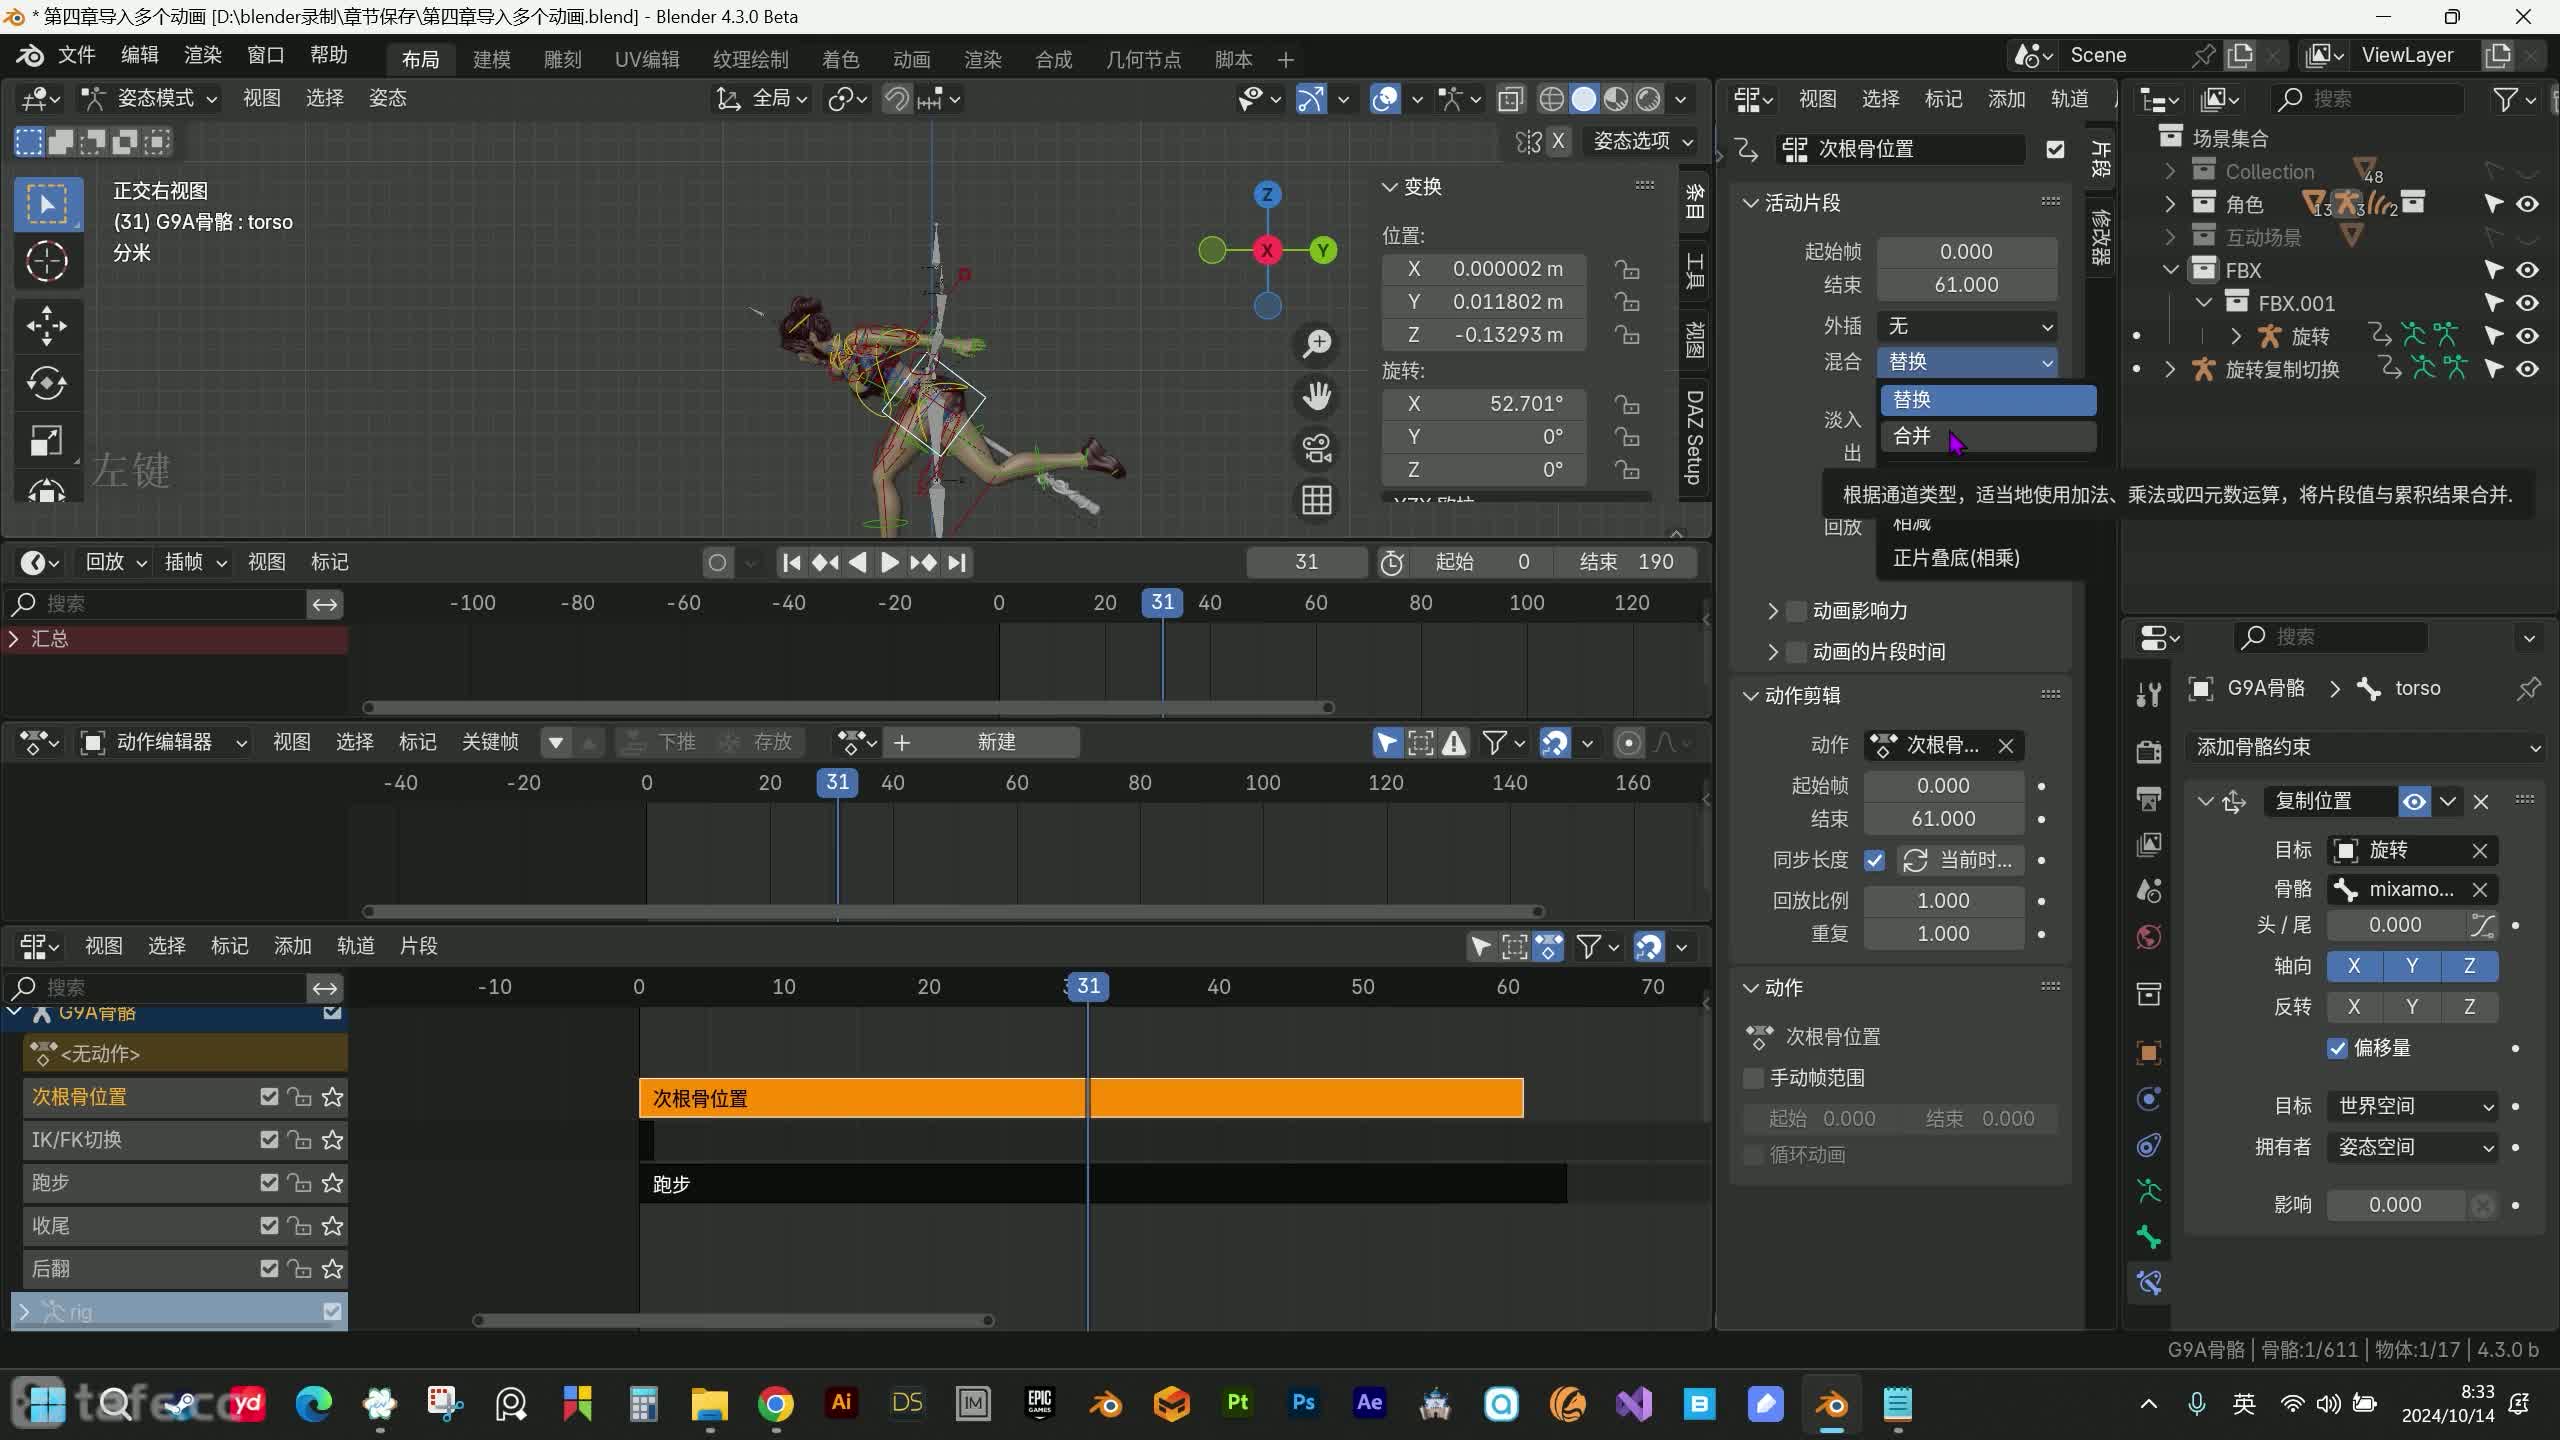Click the 姿态选项 button
Viewport: 2560px width, 1440px height.
click(1642, 141)
